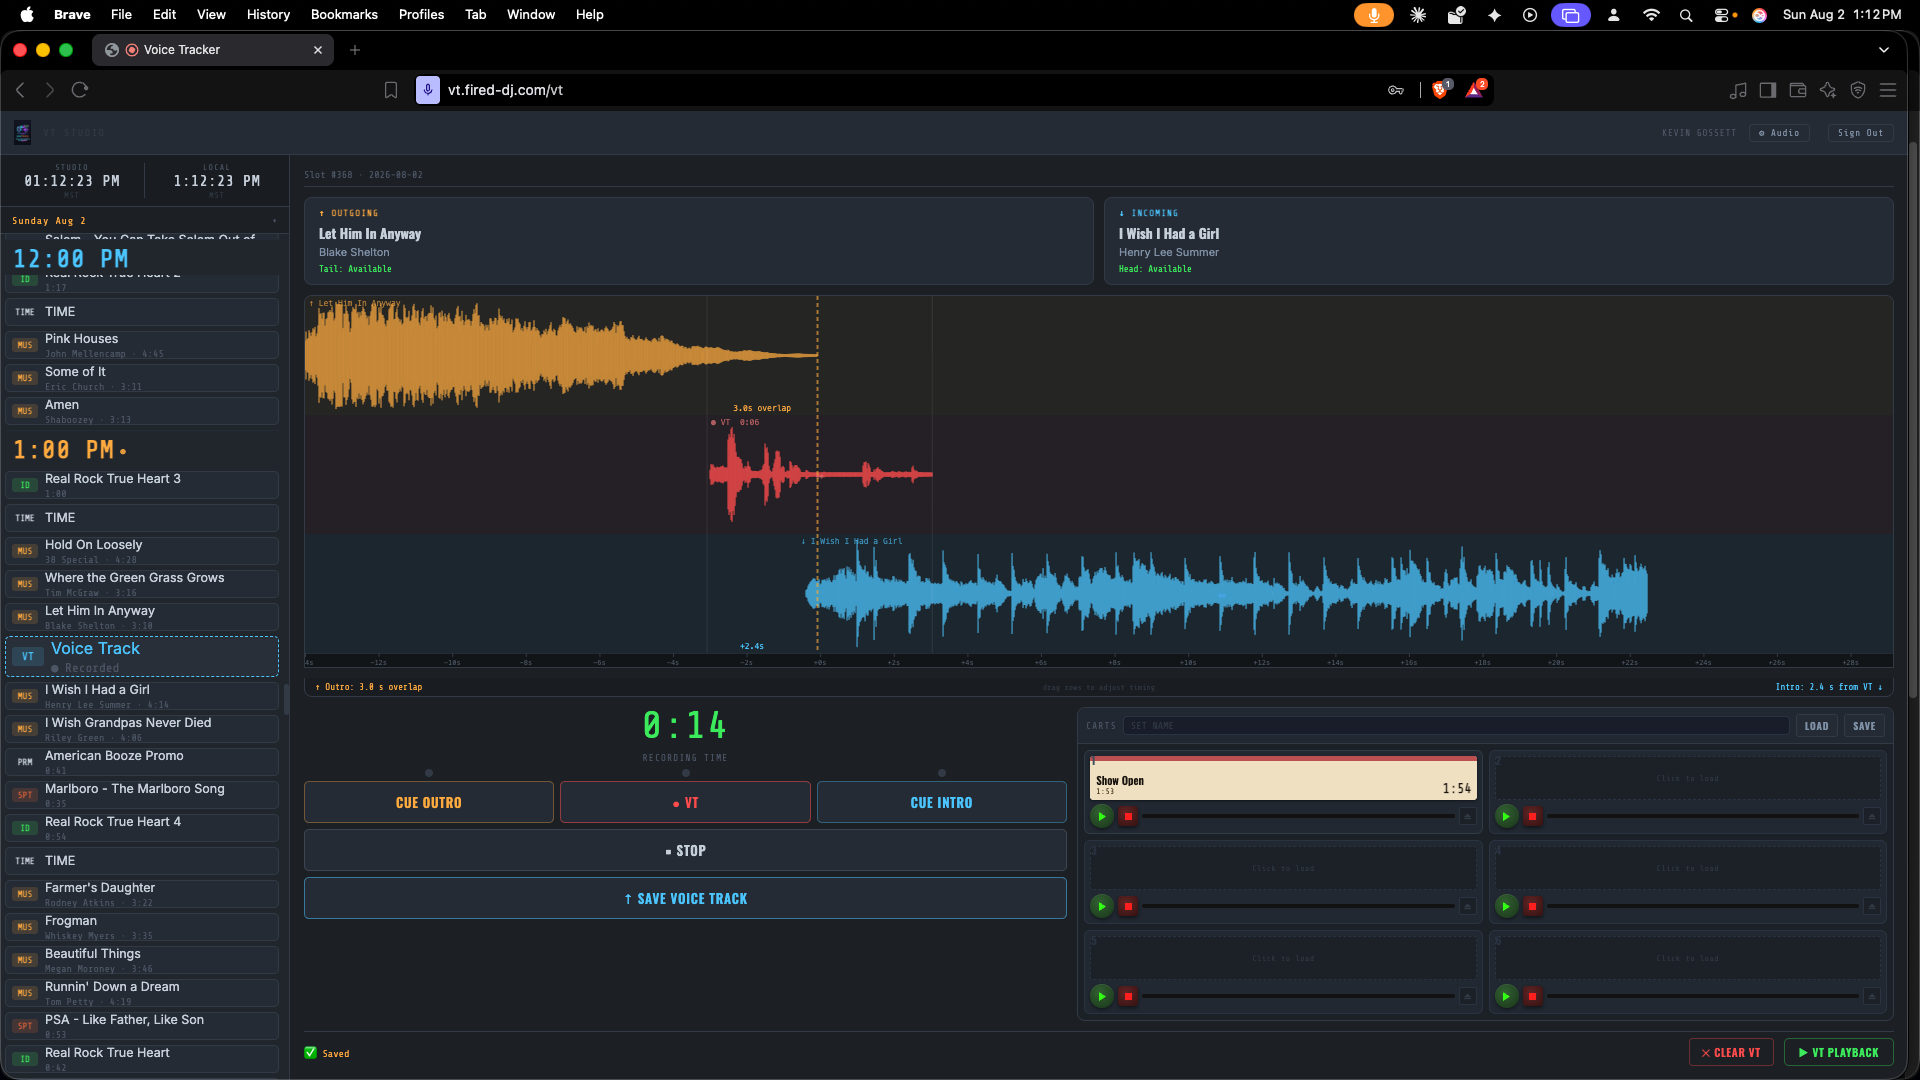The width and height of the screenshot is (1920, 1080).
Task: Click the CUE INTRO button
Action: 941,802
